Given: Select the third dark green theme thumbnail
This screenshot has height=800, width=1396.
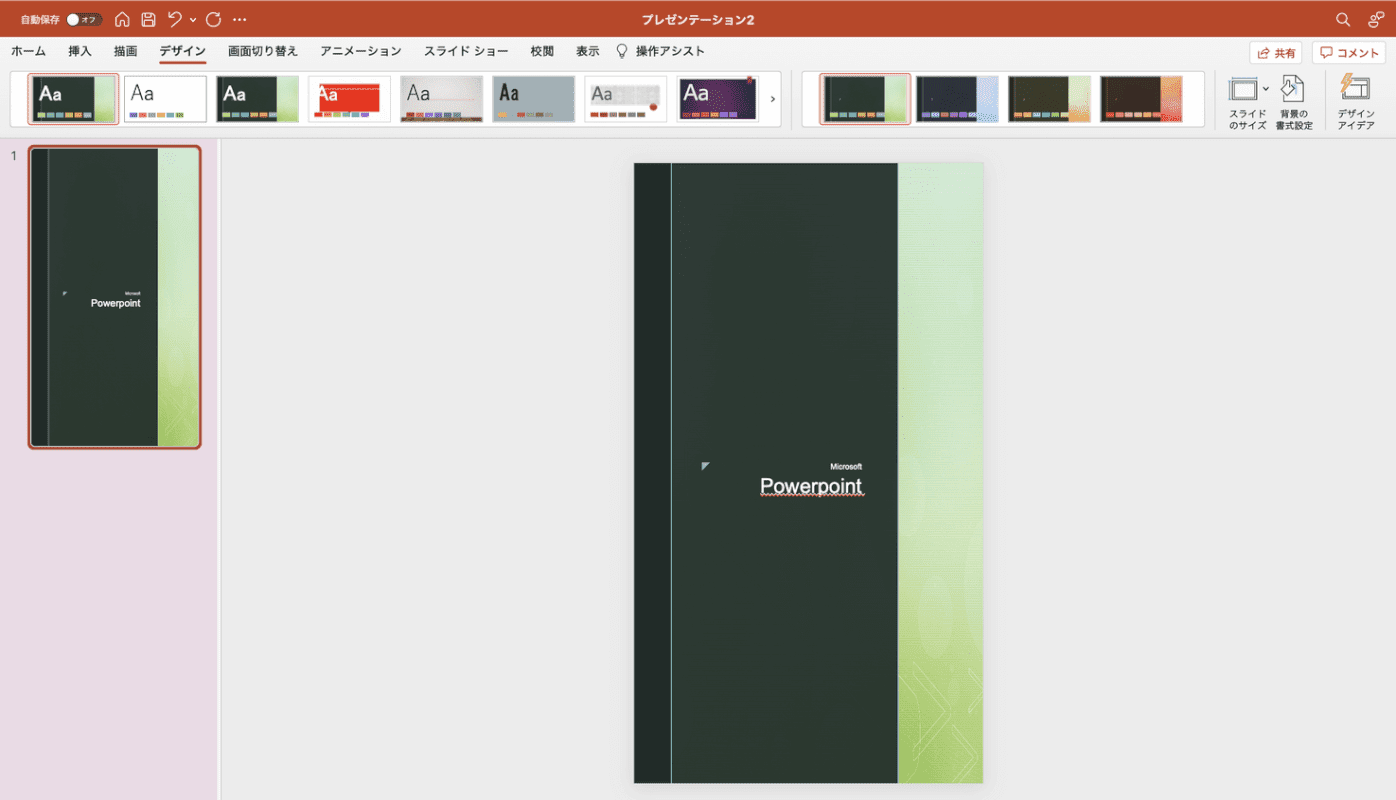Looking at the screenshot, I should [257, 99].
